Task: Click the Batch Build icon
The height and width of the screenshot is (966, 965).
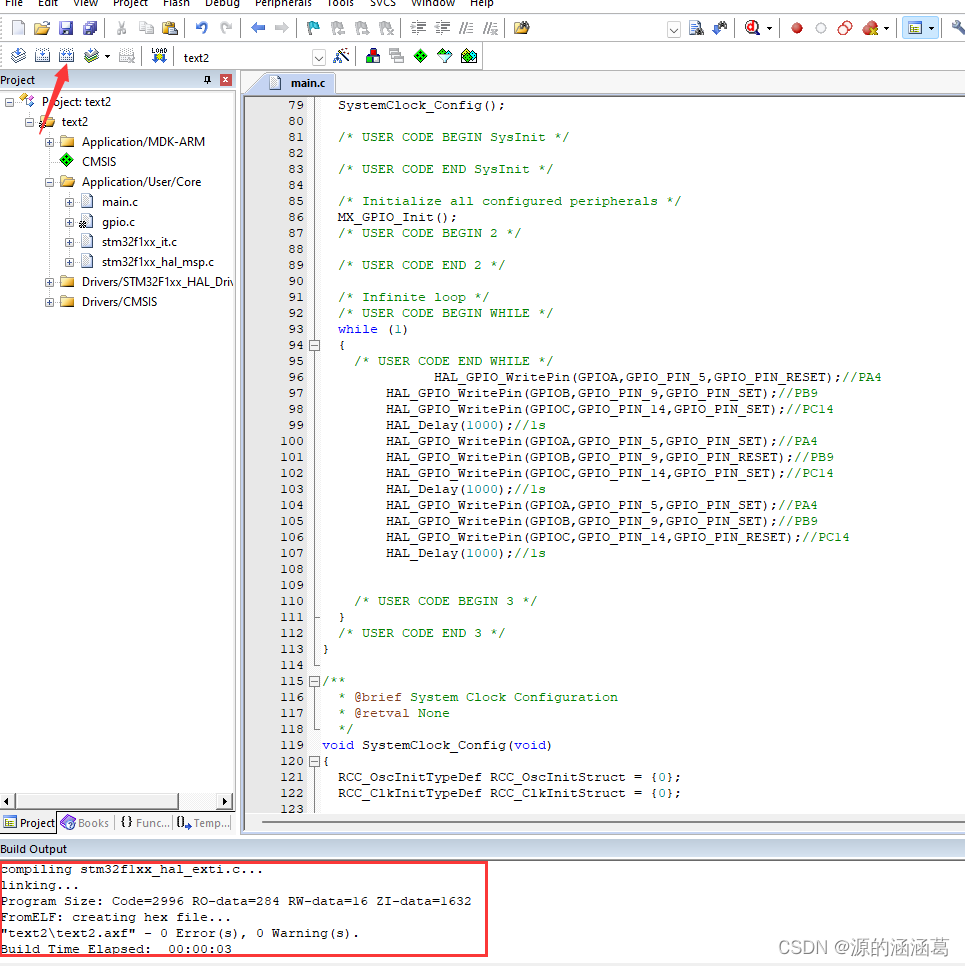Action: coord(91,56)
